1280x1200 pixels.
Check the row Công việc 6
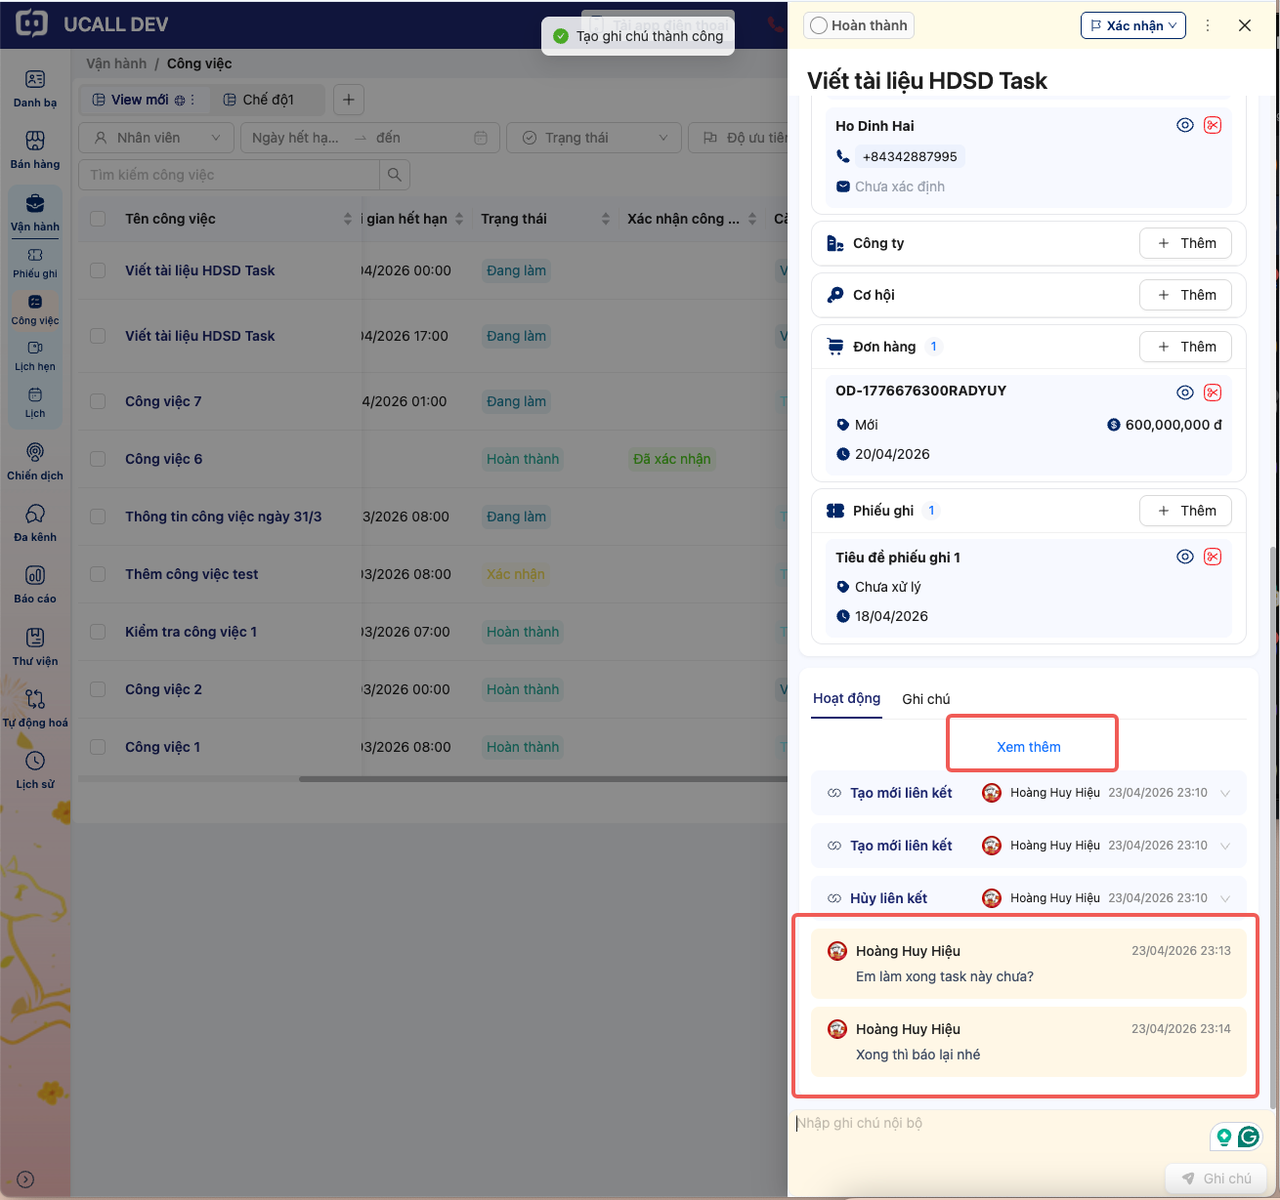(x=98, y=459)
